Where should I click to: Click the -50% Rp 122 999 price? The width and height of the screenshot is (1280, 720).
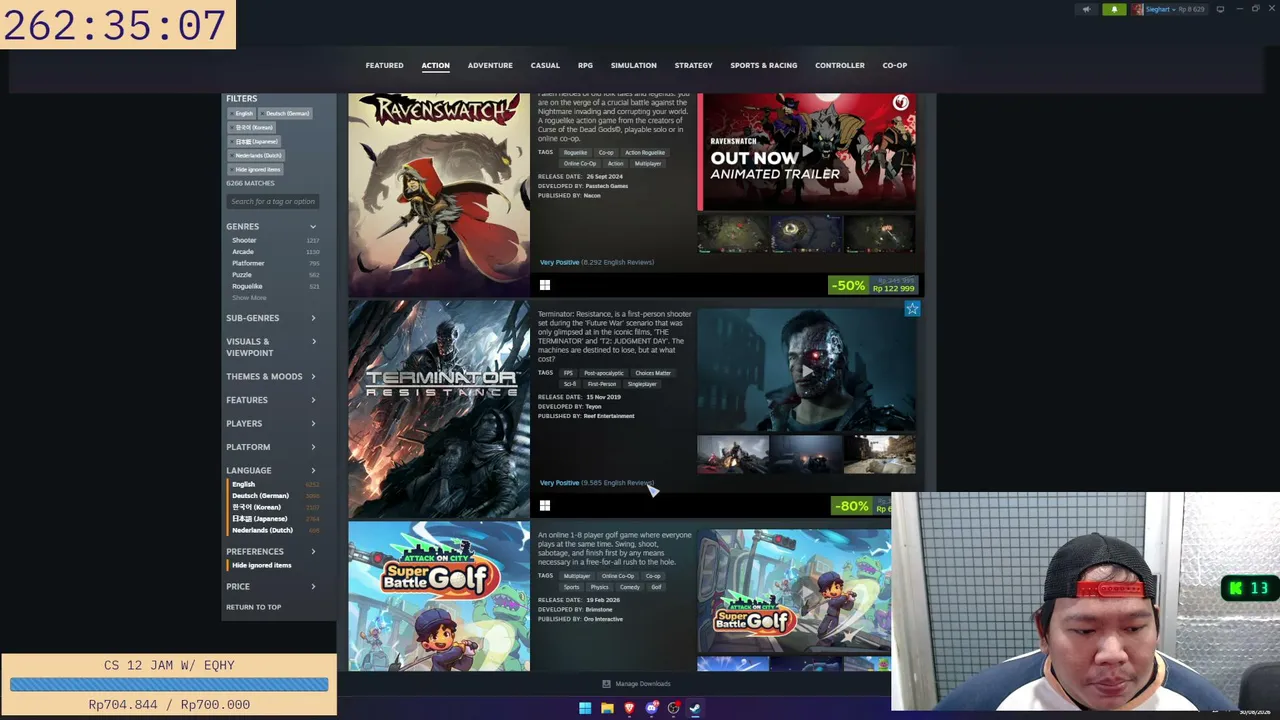(x=873, y=285)
